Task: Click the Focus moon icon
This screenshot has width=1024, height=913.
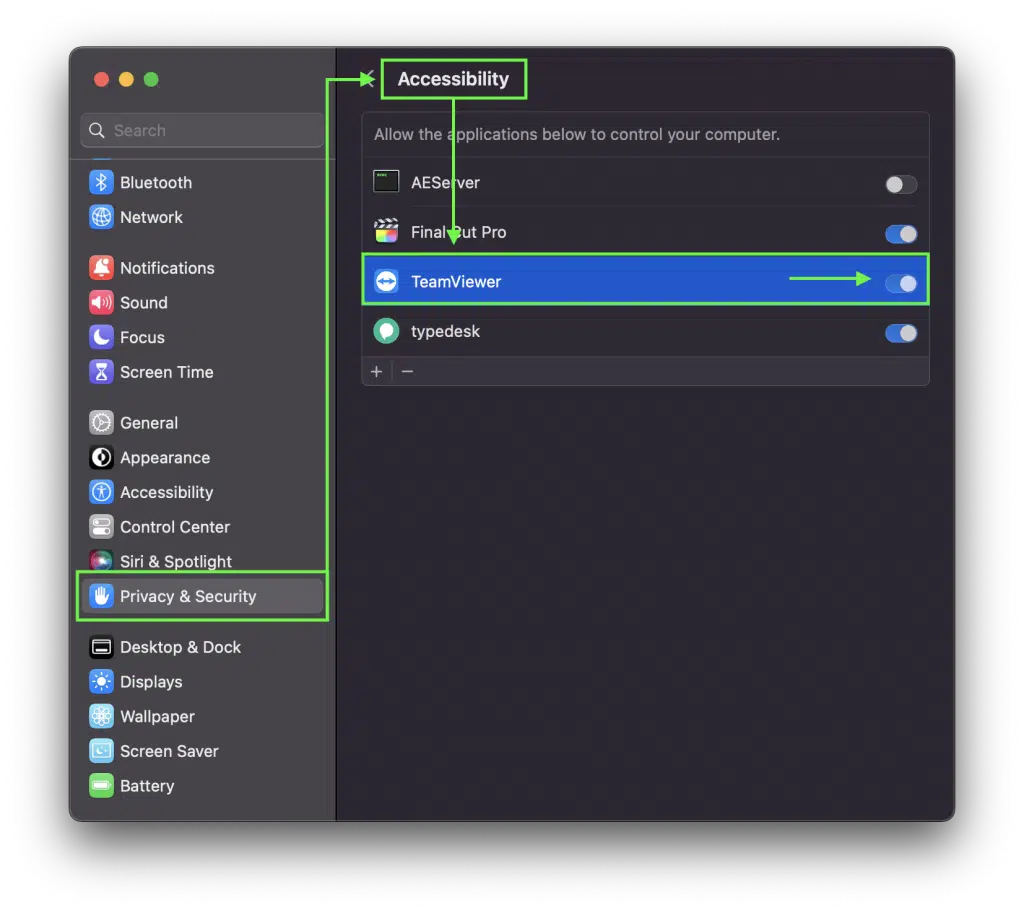Action: pos(101,337)
